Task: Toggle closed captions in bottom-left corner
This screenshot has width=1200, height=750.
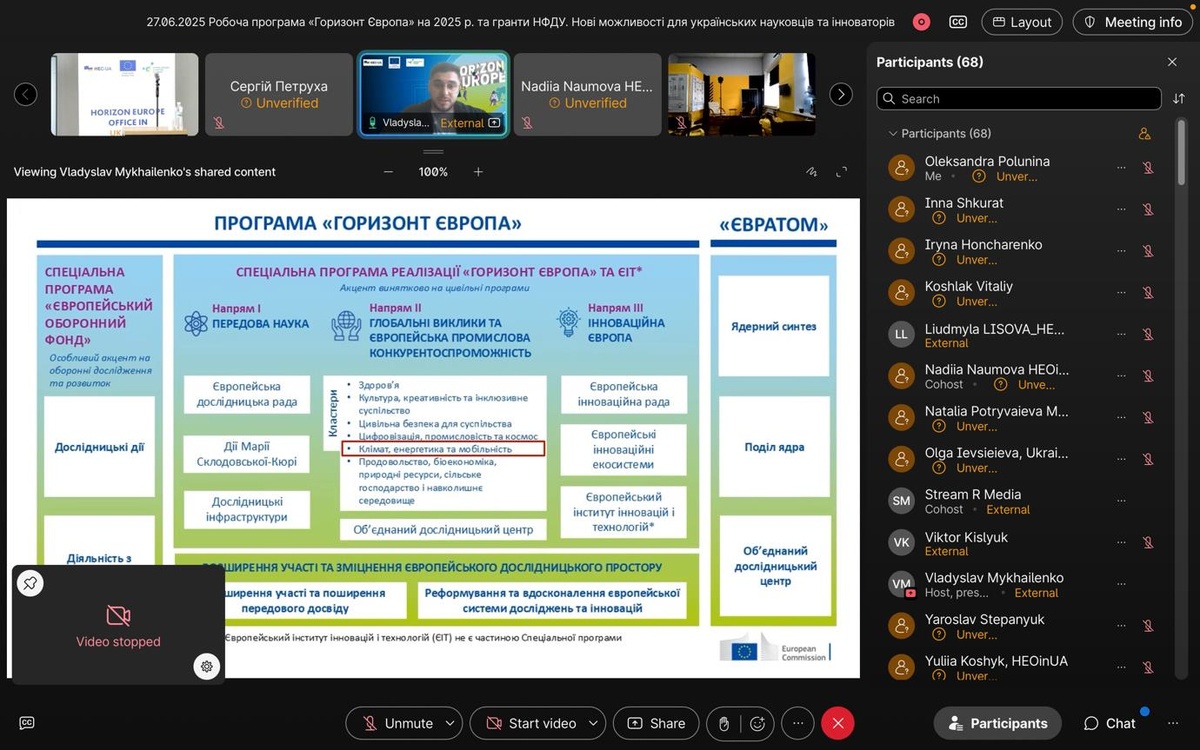Action: point(27,723)
